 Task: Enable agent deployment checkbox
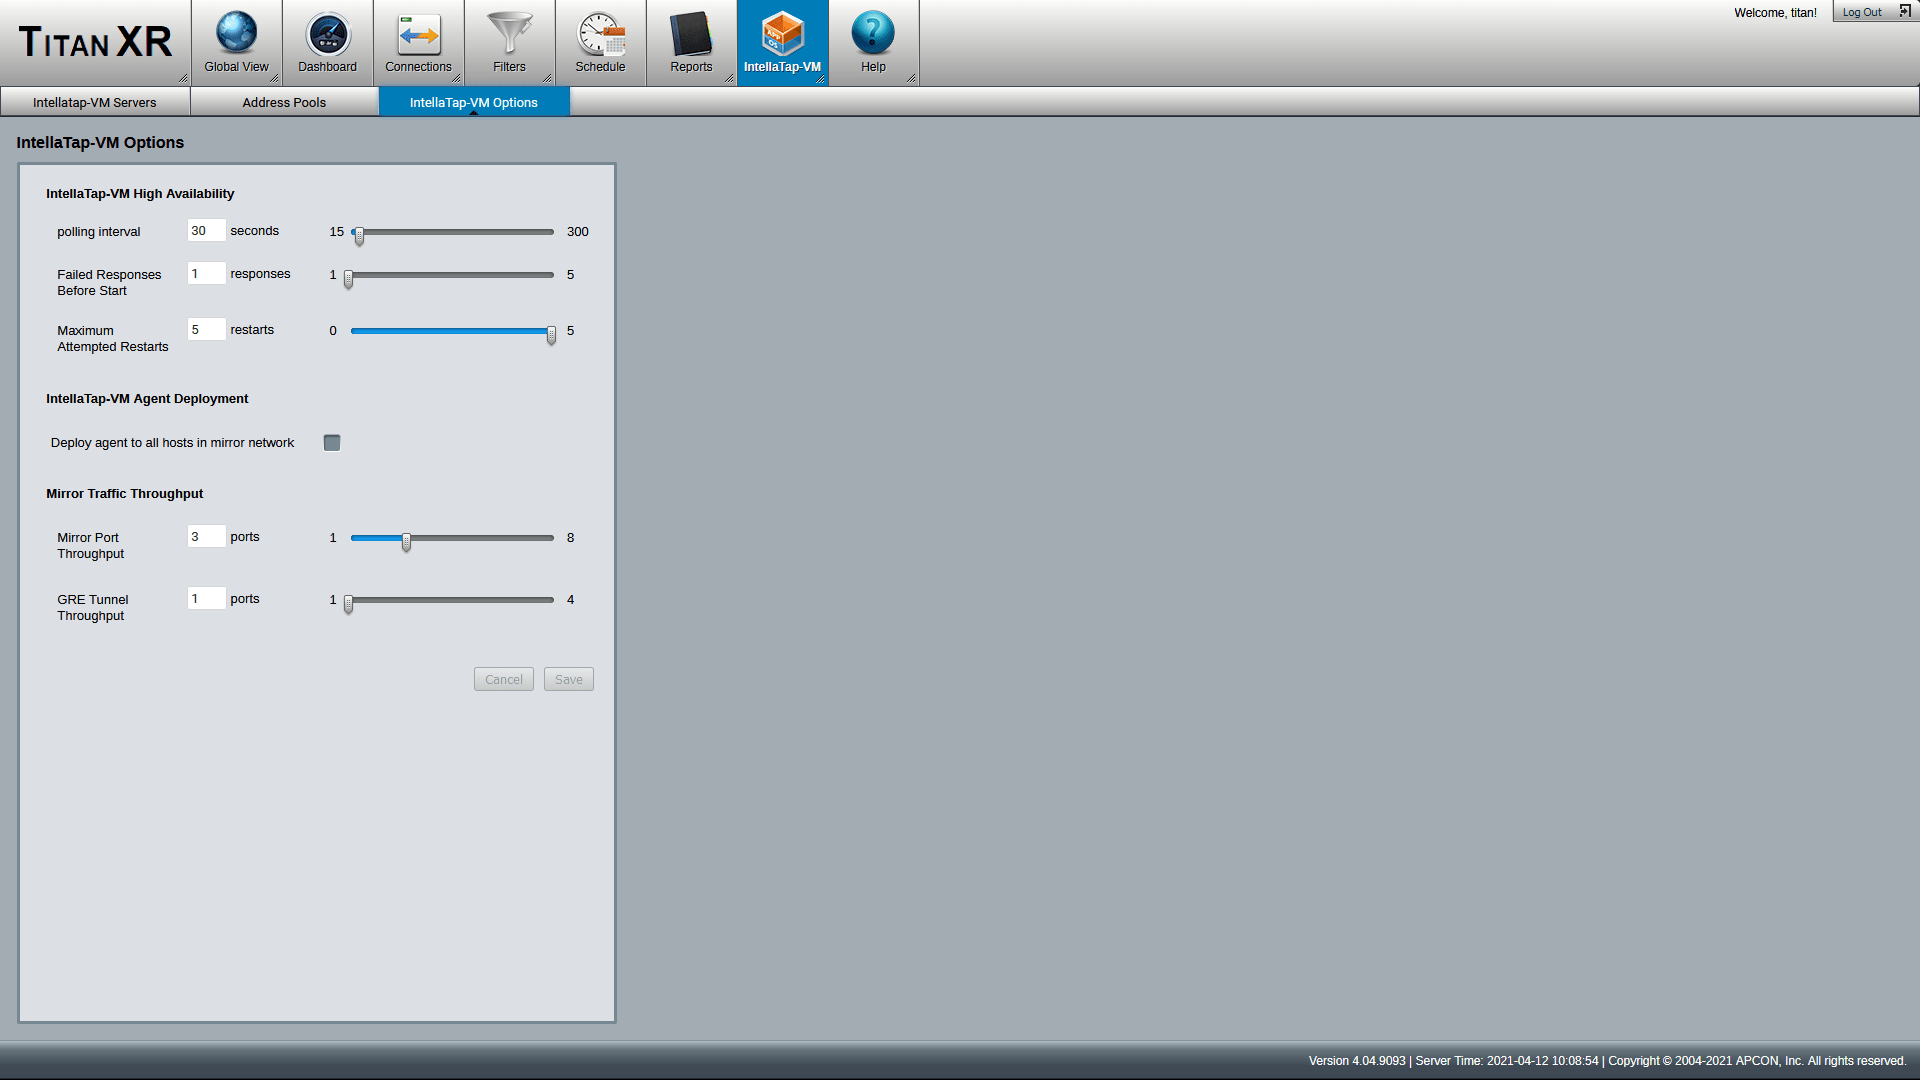point(331,442)
